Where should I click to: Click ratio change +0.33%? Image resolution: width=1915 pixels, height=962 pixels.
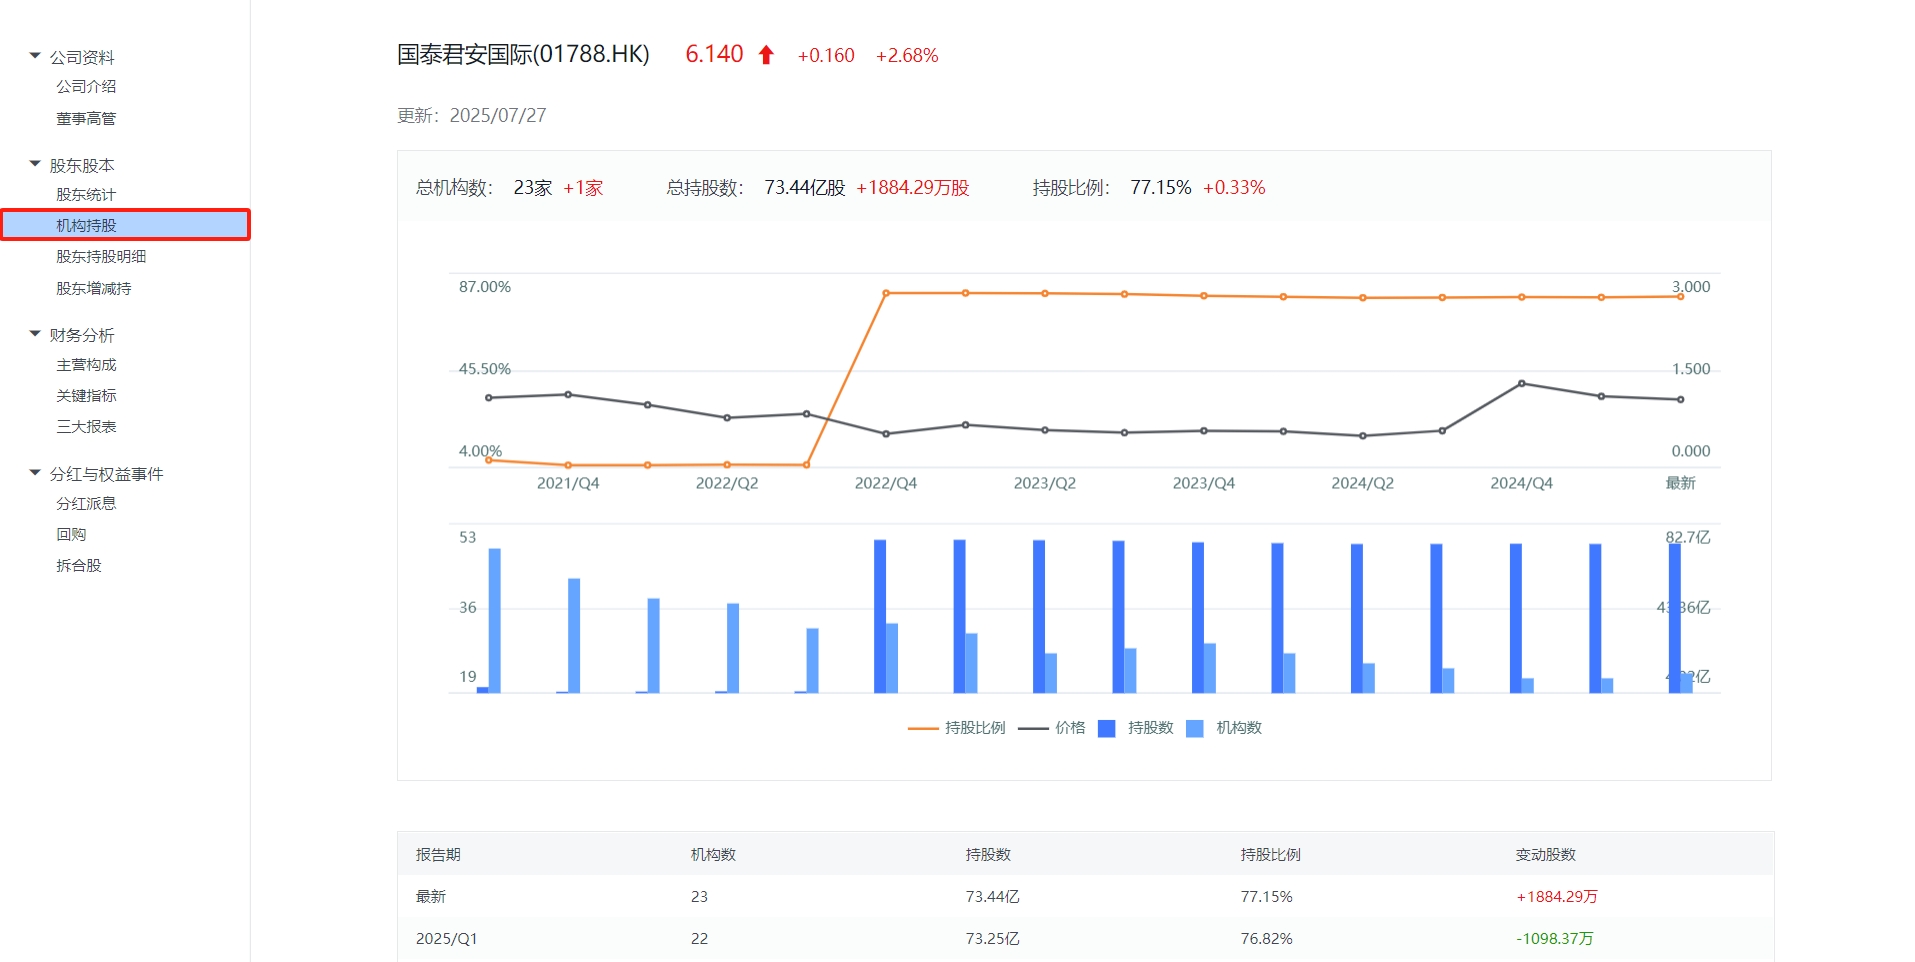click(1234, 188)
